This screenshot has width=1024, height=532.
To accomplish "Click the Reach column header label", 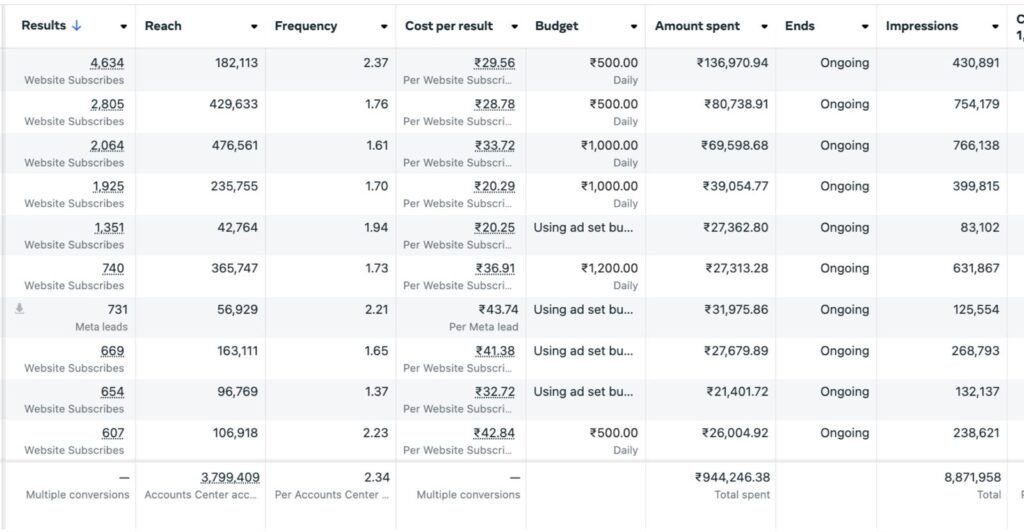I will (163, 26).
